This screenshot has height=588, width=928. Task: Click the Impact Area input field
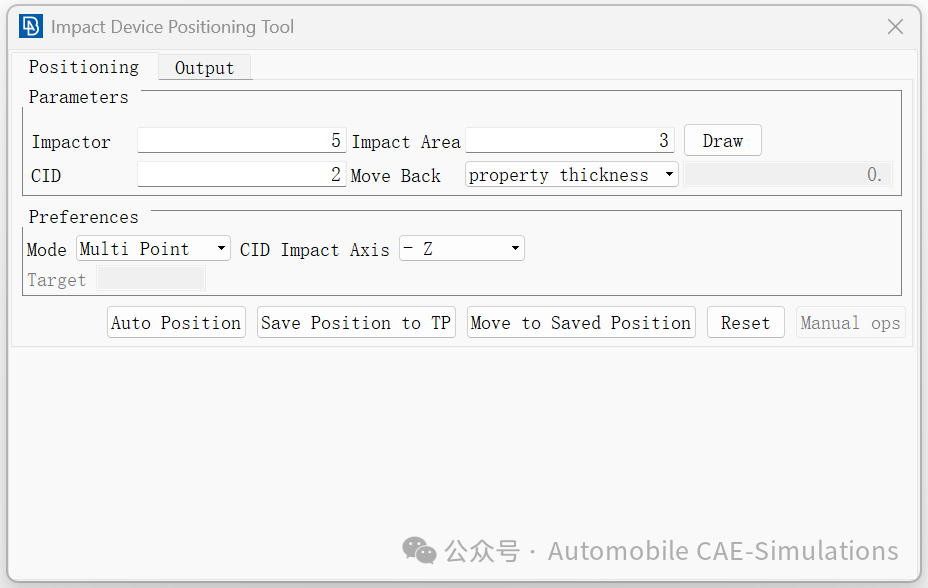coord(569,141)
